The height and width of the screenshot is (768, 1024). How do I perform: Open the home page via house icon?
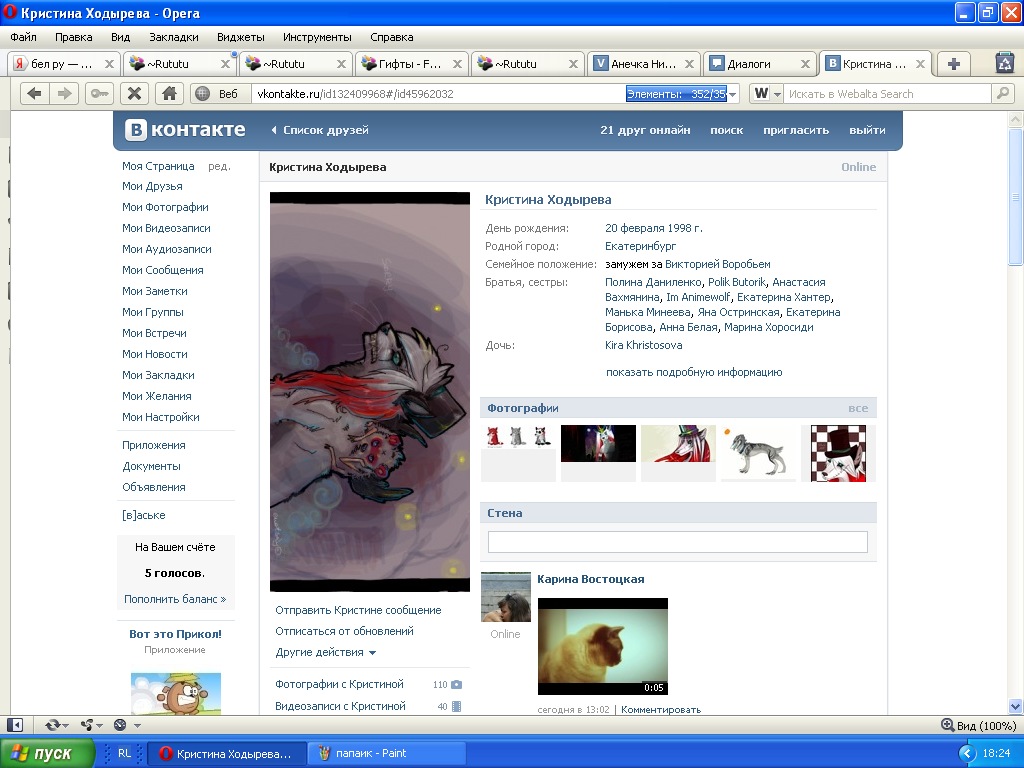tap(169, 94)
